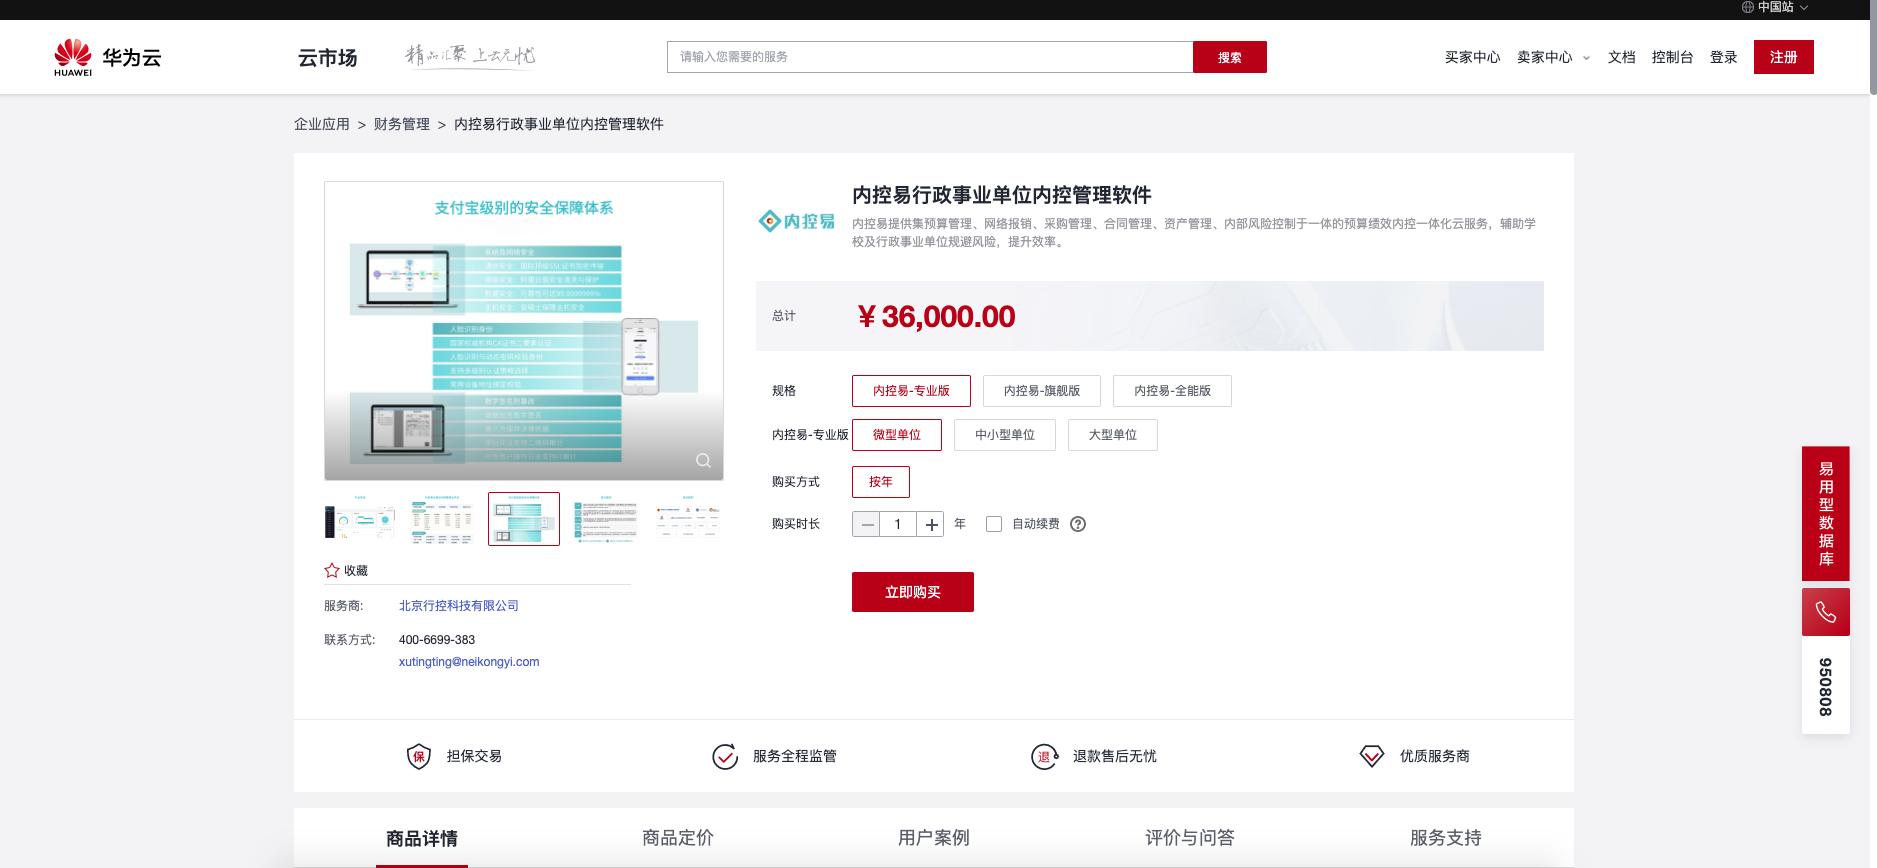Select 内控易-专业版 specification
This screenshot has width=1877, height=868.
point(911,391)
